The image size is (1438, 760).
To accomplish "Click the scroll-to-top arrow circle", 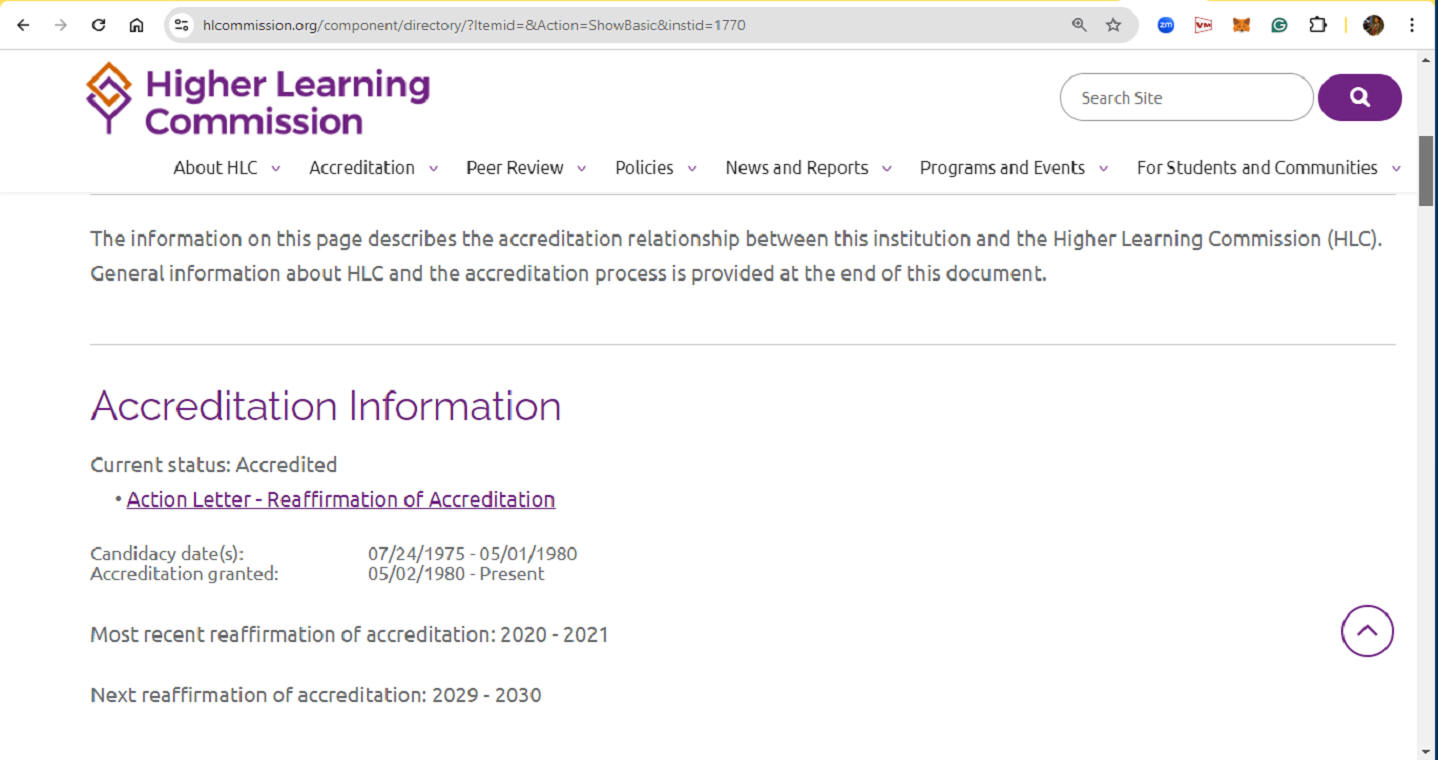I will pyautogui.click(x=1366, y=631).
